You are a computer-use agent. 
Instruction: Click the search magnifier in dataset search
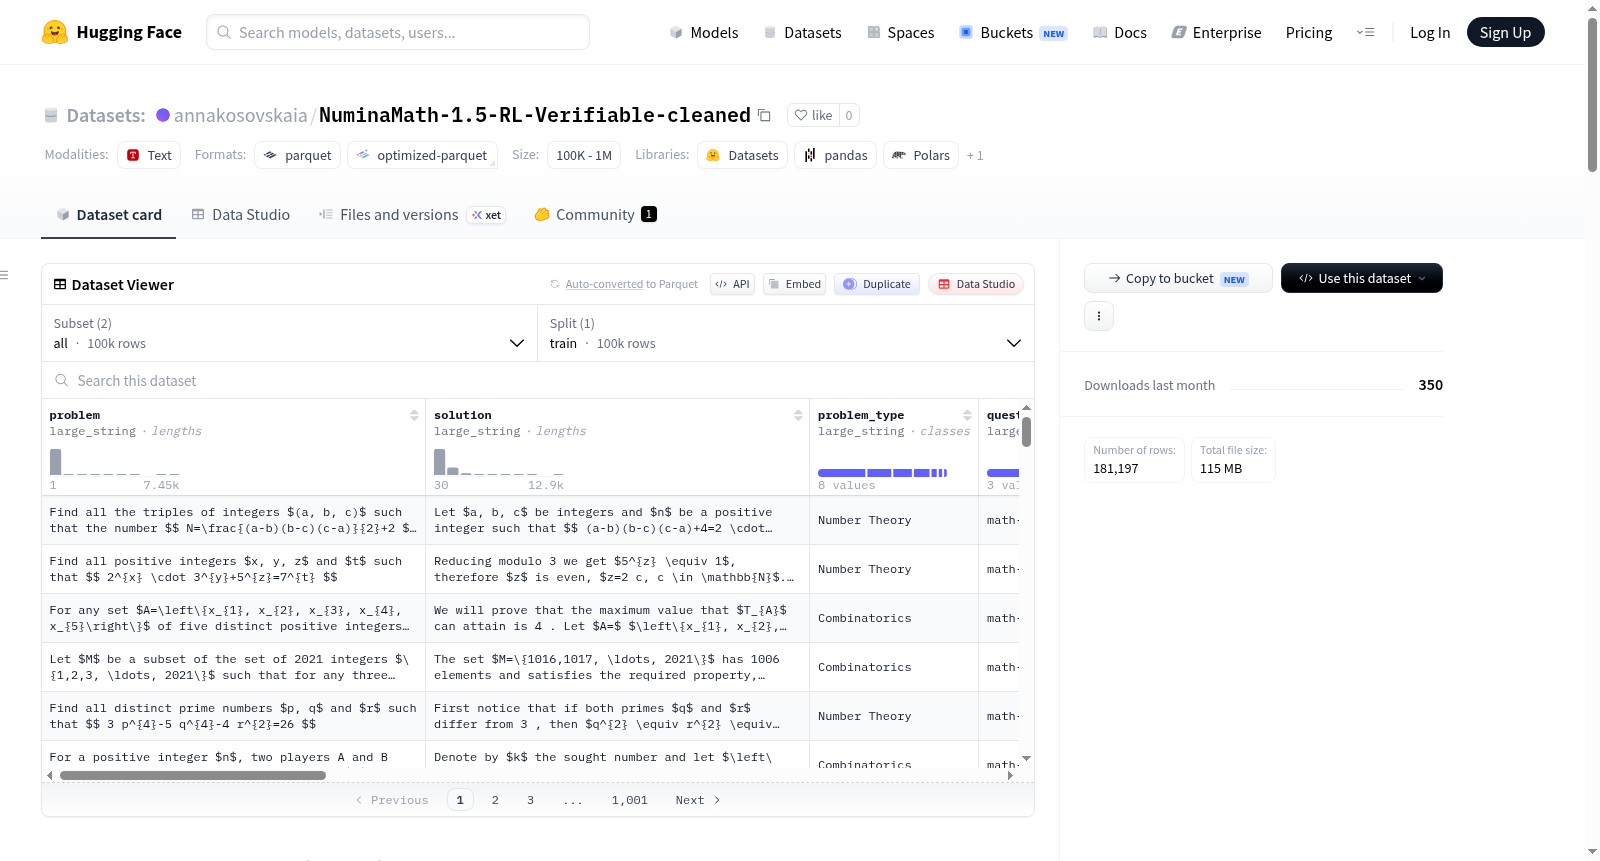pos(62,380)
